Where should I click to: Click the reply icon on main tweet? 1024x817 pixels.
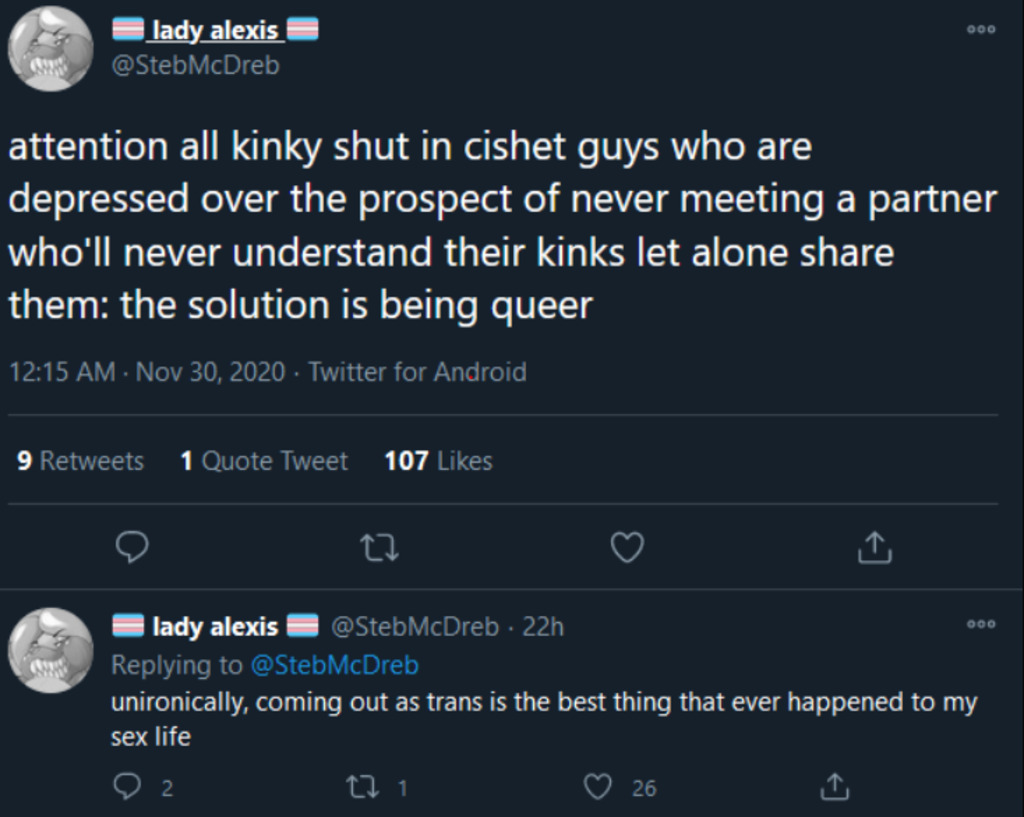click(x=132, y=546)
